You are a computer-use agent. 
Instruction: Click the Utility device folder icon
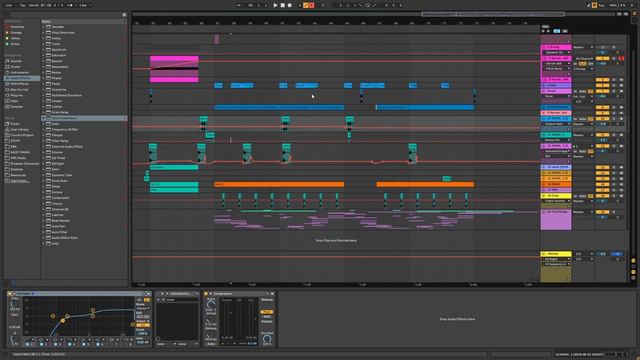(x=49, y=38)
